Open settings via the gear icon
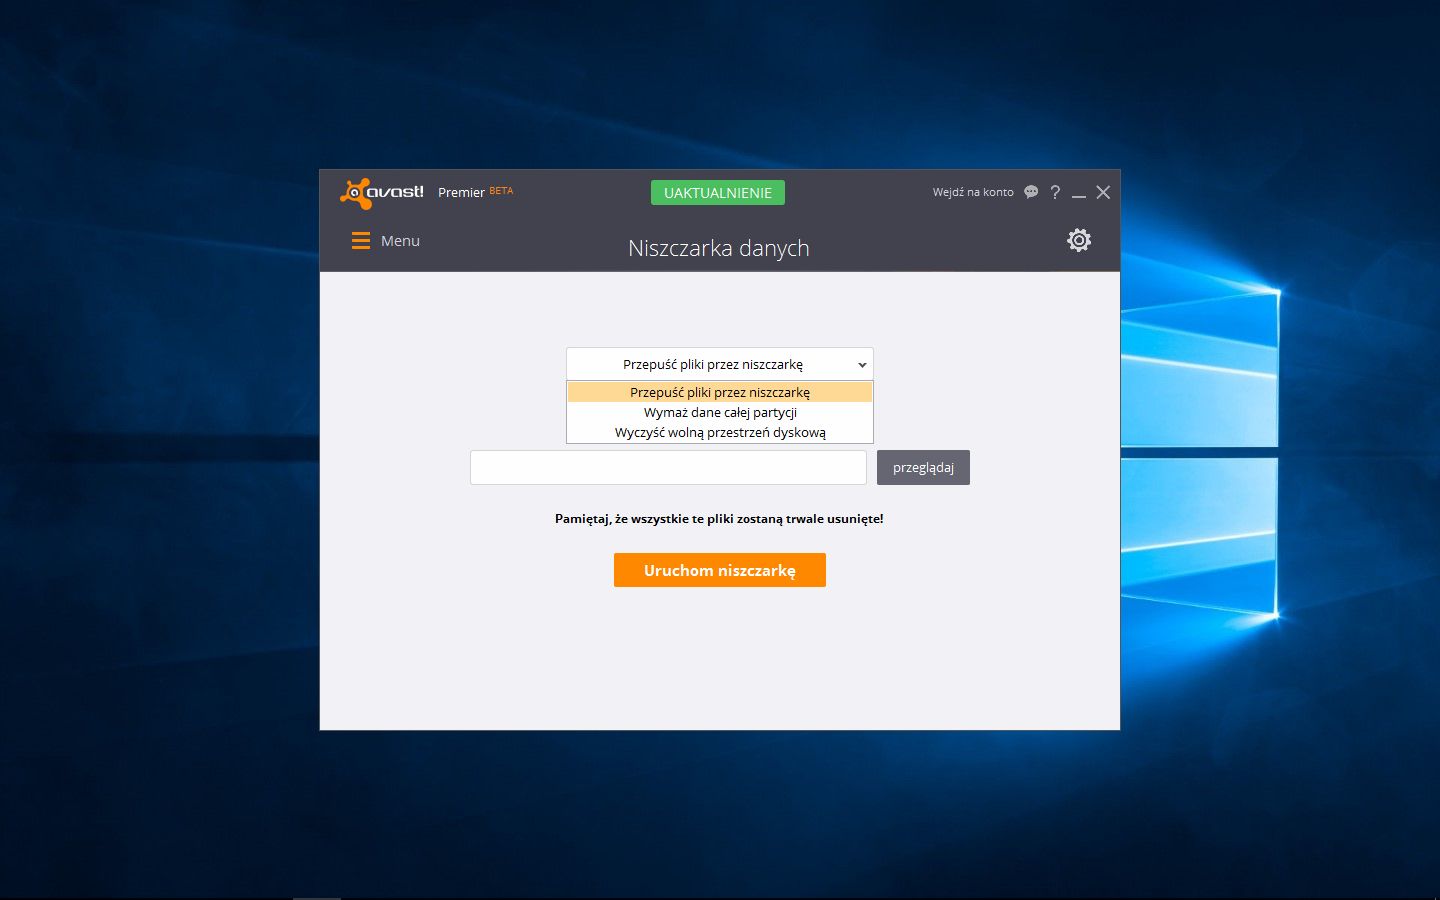This screenshot has width=1440, height=900. coord(1078,240)
